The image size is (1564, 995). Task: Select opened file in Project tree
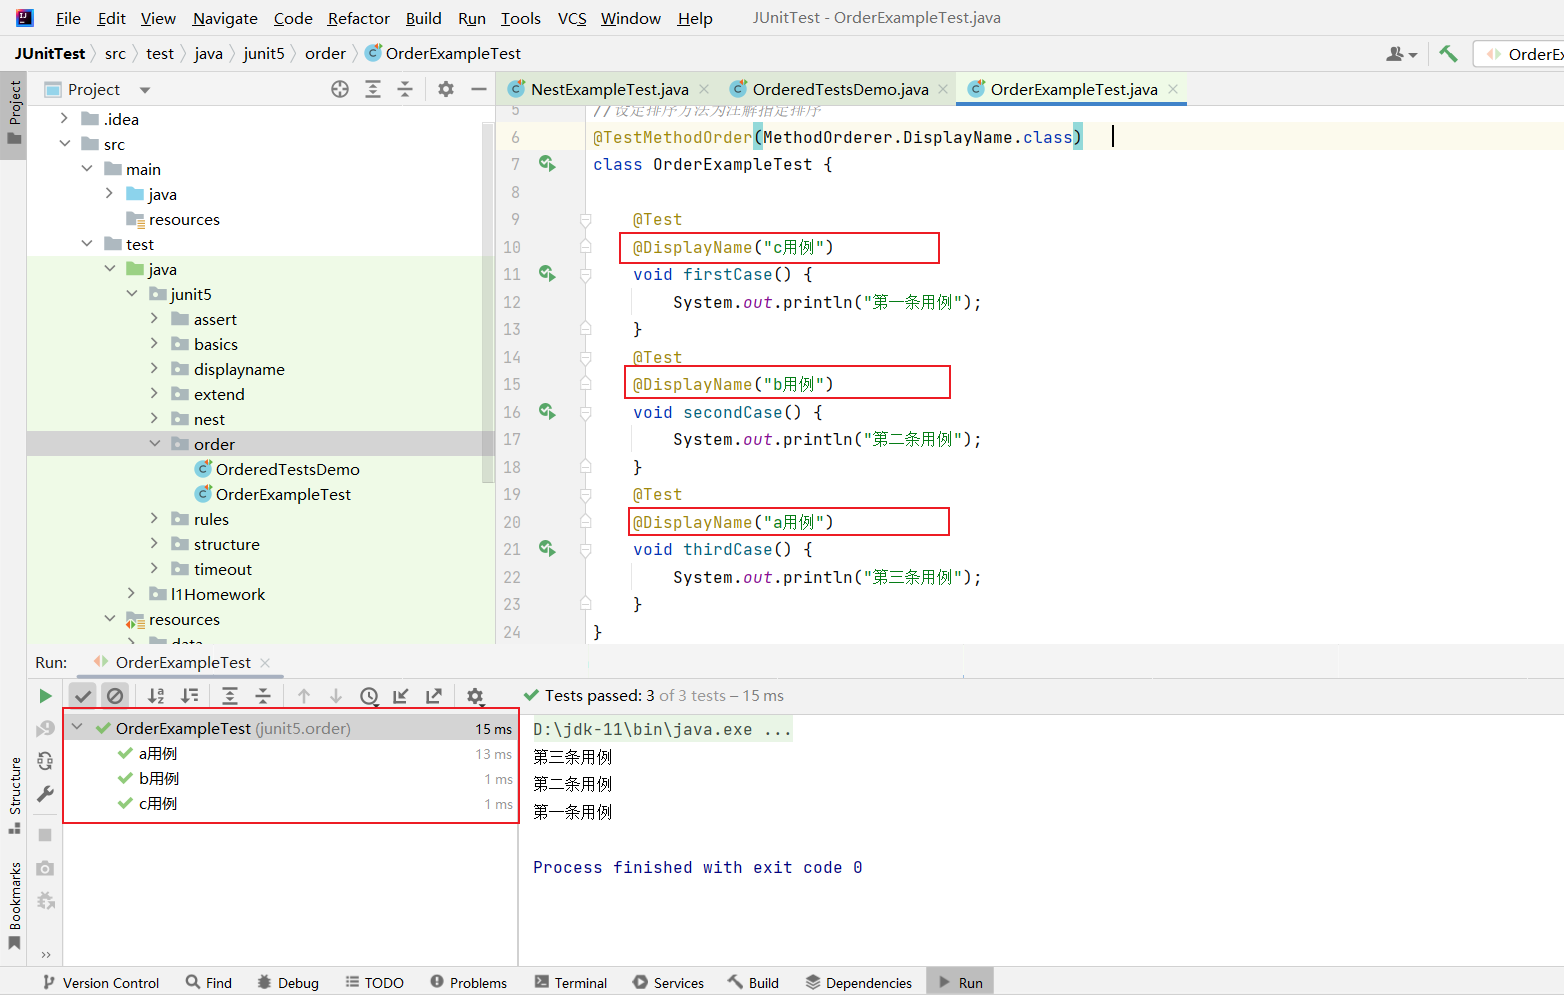point(340,89)
